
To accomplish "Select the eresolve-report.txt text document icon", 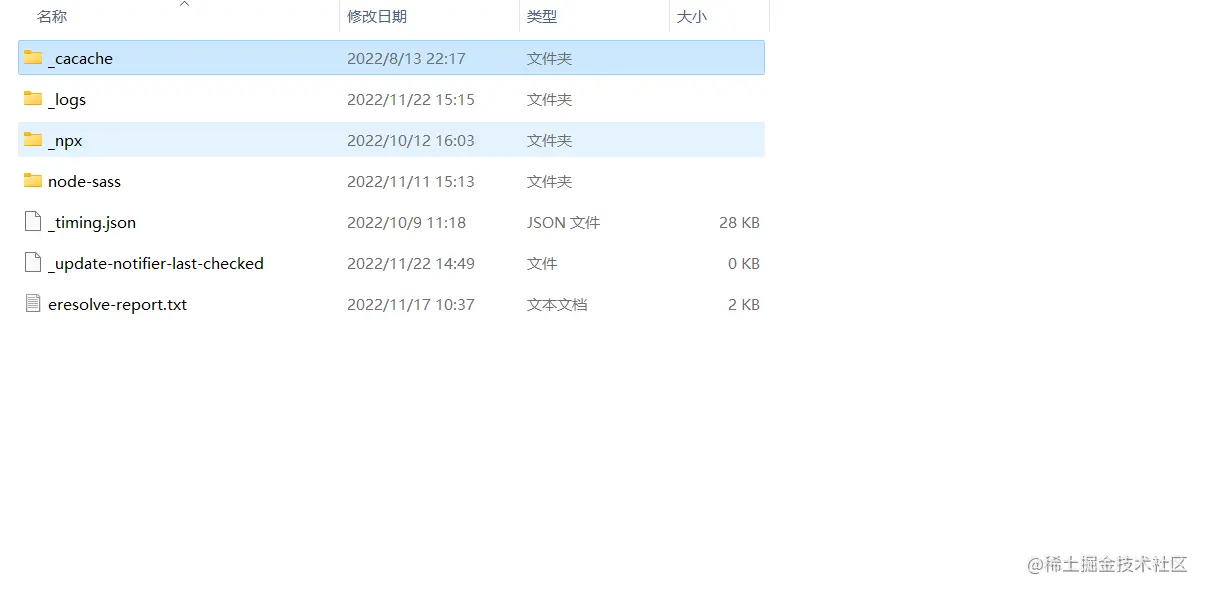I will (33, 304).
